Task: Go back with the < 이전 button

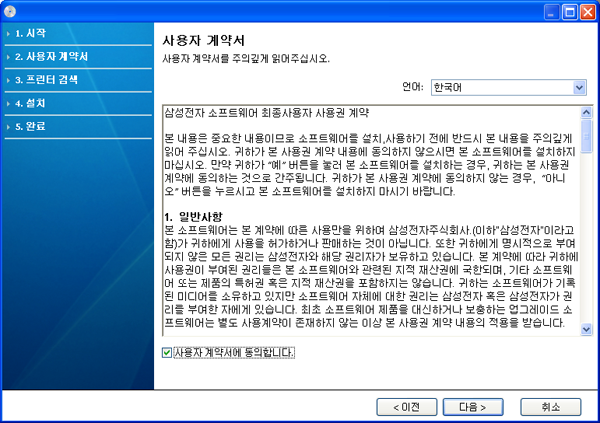Action: 406,407
